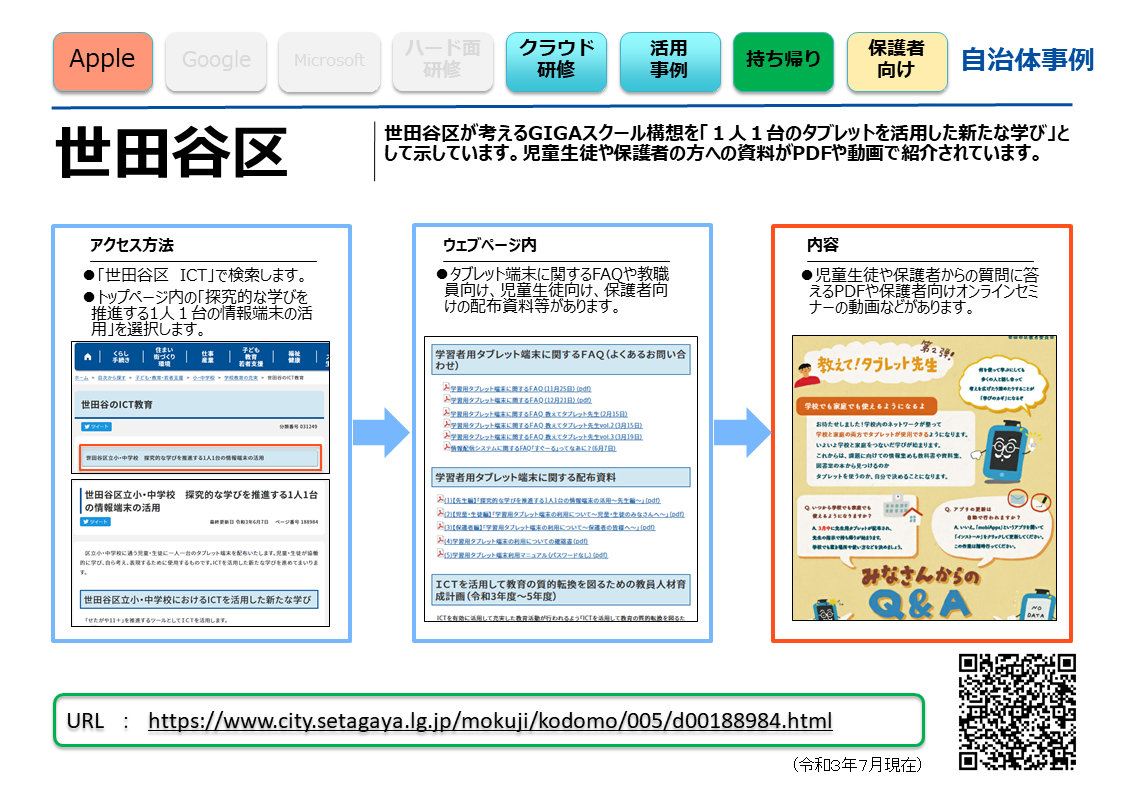This screenshot has height=794, width=1123.
Task: Click the 目次から探す breadcrumb link
Action: [112, 377]
